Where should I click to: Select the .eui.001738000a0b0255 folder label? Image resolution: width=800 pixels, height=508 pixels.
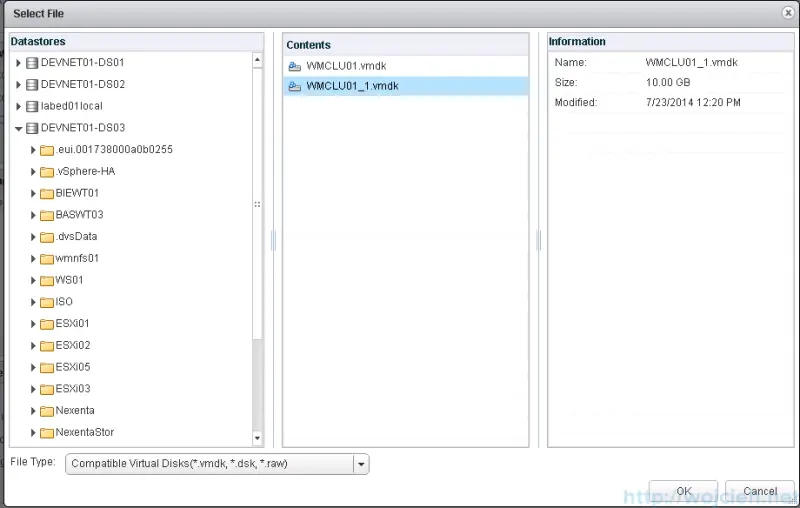(x=114, y=149)
